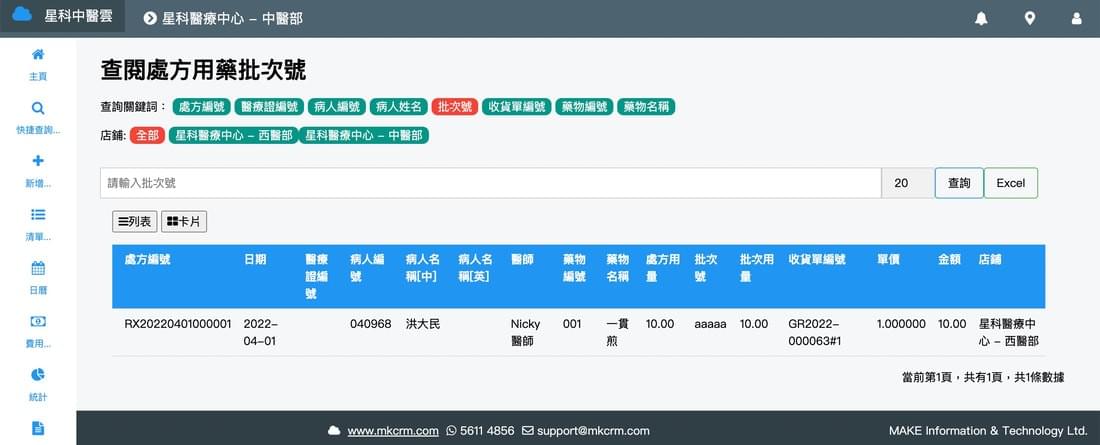Select the 批次號 keyword filter
This screenshot has width=1100, height=445.
pyautogui.click(x=455, y=106)
